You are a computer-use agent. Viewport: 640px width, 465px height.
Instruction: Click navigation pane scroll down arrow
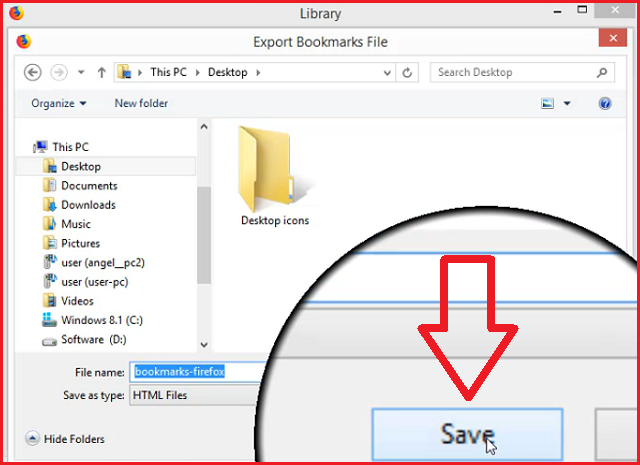click(x=204, y=345)
